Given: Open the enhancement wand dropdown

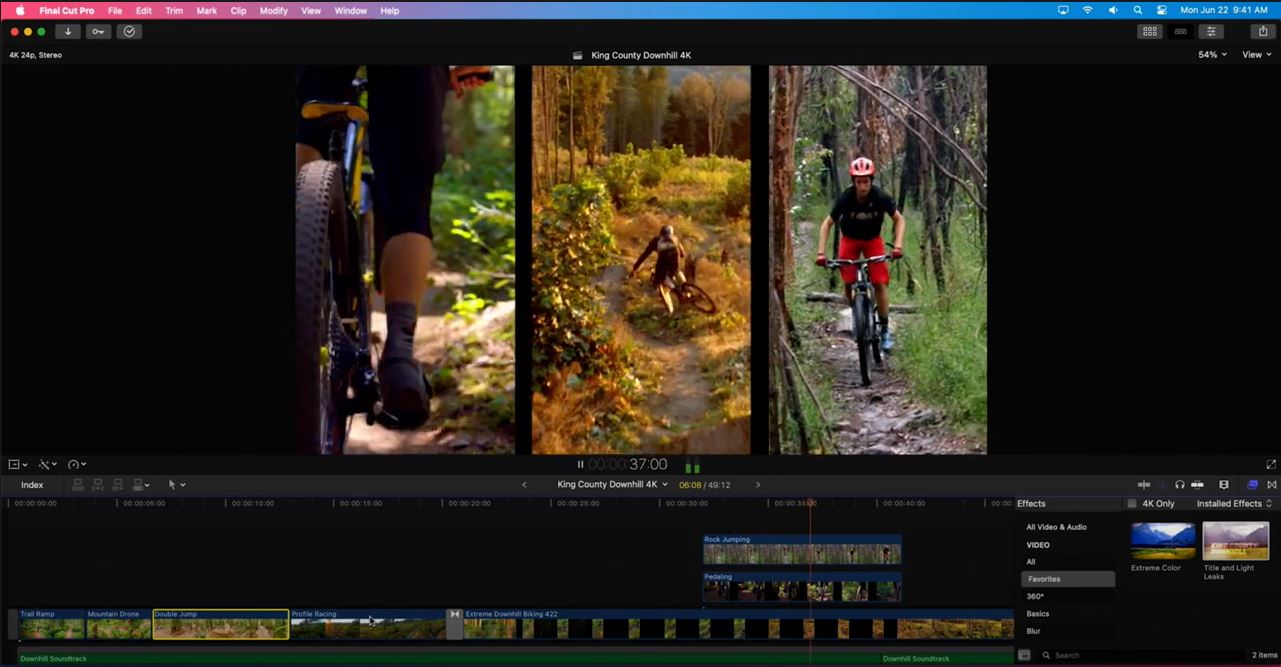Looking at the screenshot, I should [48, 465].
